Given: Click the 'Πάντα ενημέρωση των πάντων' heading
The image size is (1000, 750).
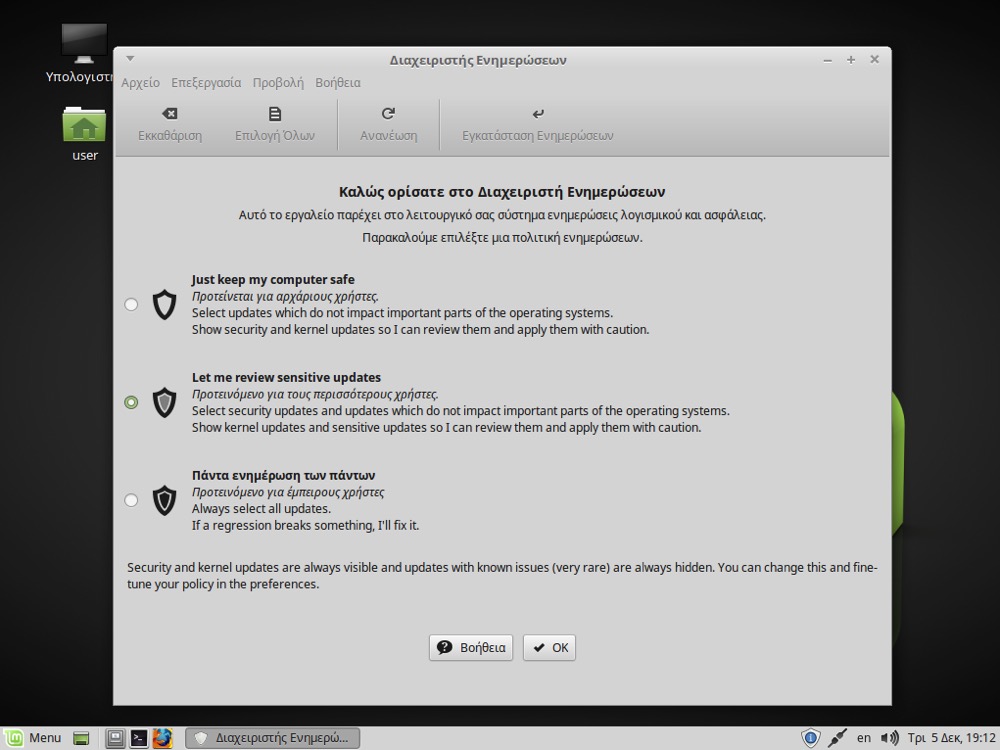Looking at the screenshot, I should (283, 475).
